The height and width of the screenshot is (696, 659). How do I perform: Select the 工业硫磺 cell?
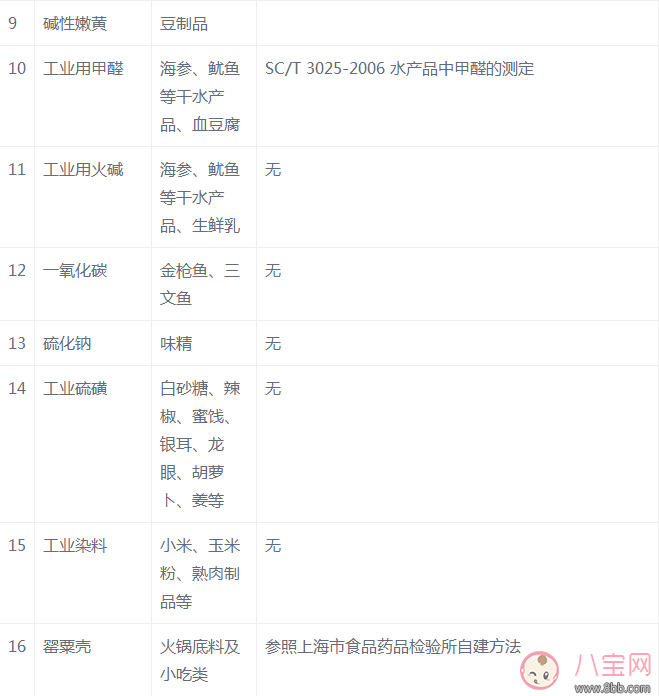pos(75,388)
